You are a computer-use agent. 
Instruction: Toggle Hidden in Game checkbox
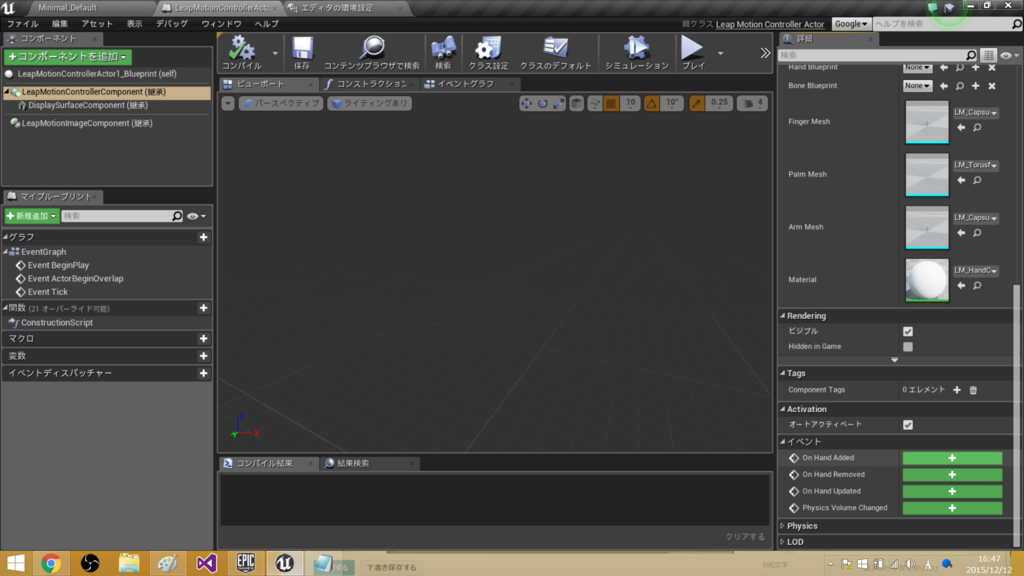pos(908,347)
